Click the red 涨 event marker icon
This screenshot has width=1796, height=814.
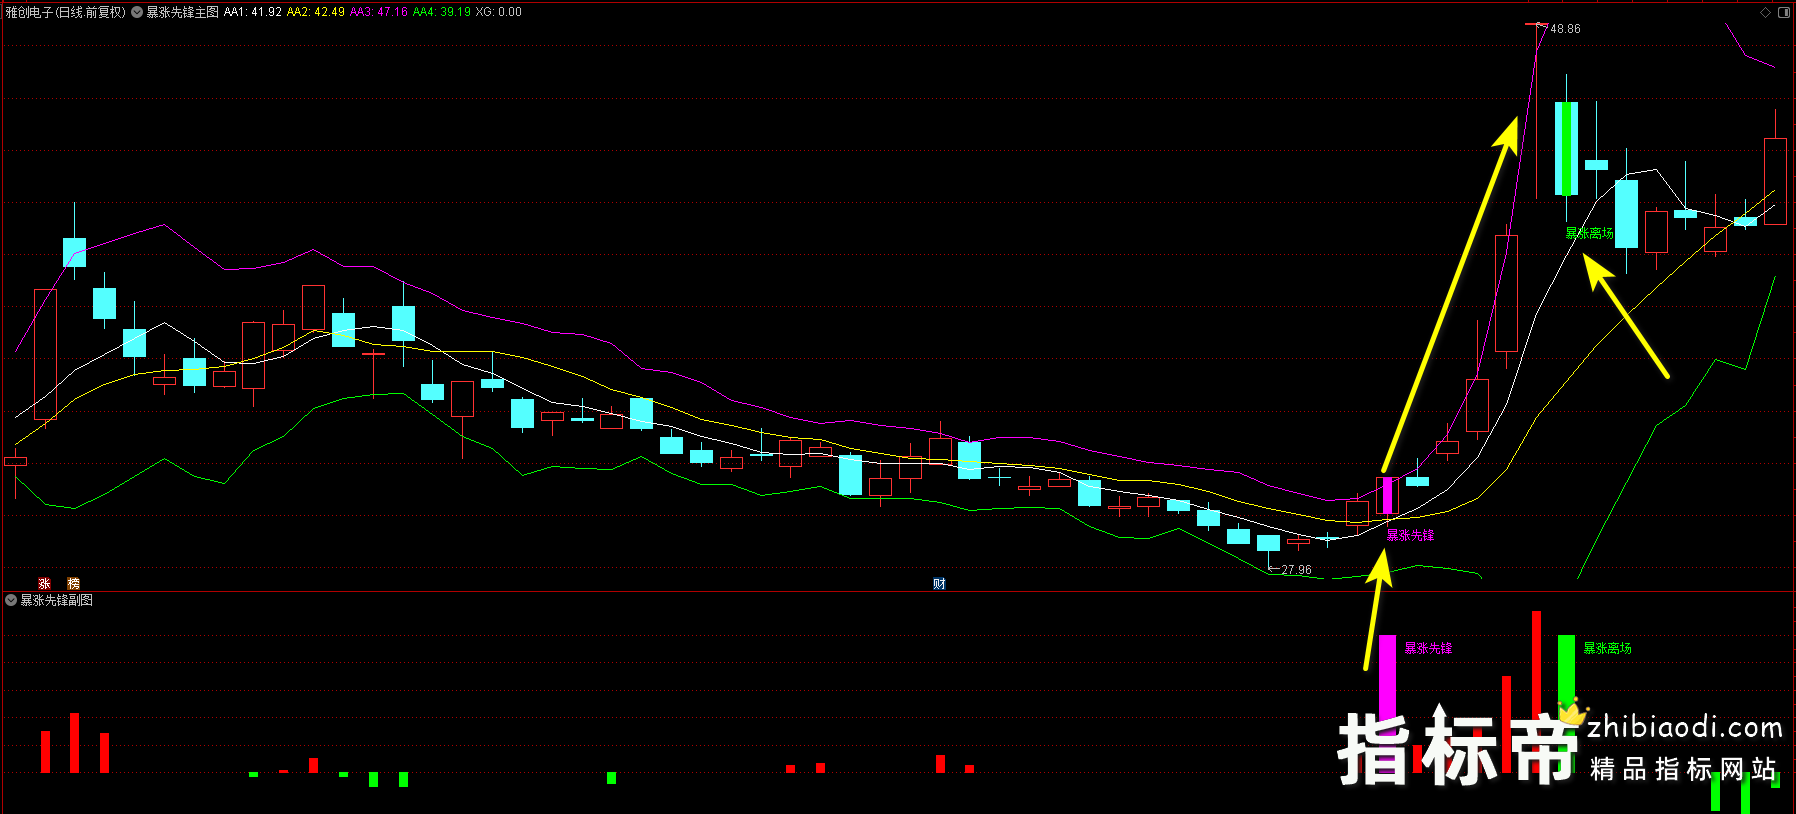44,583
